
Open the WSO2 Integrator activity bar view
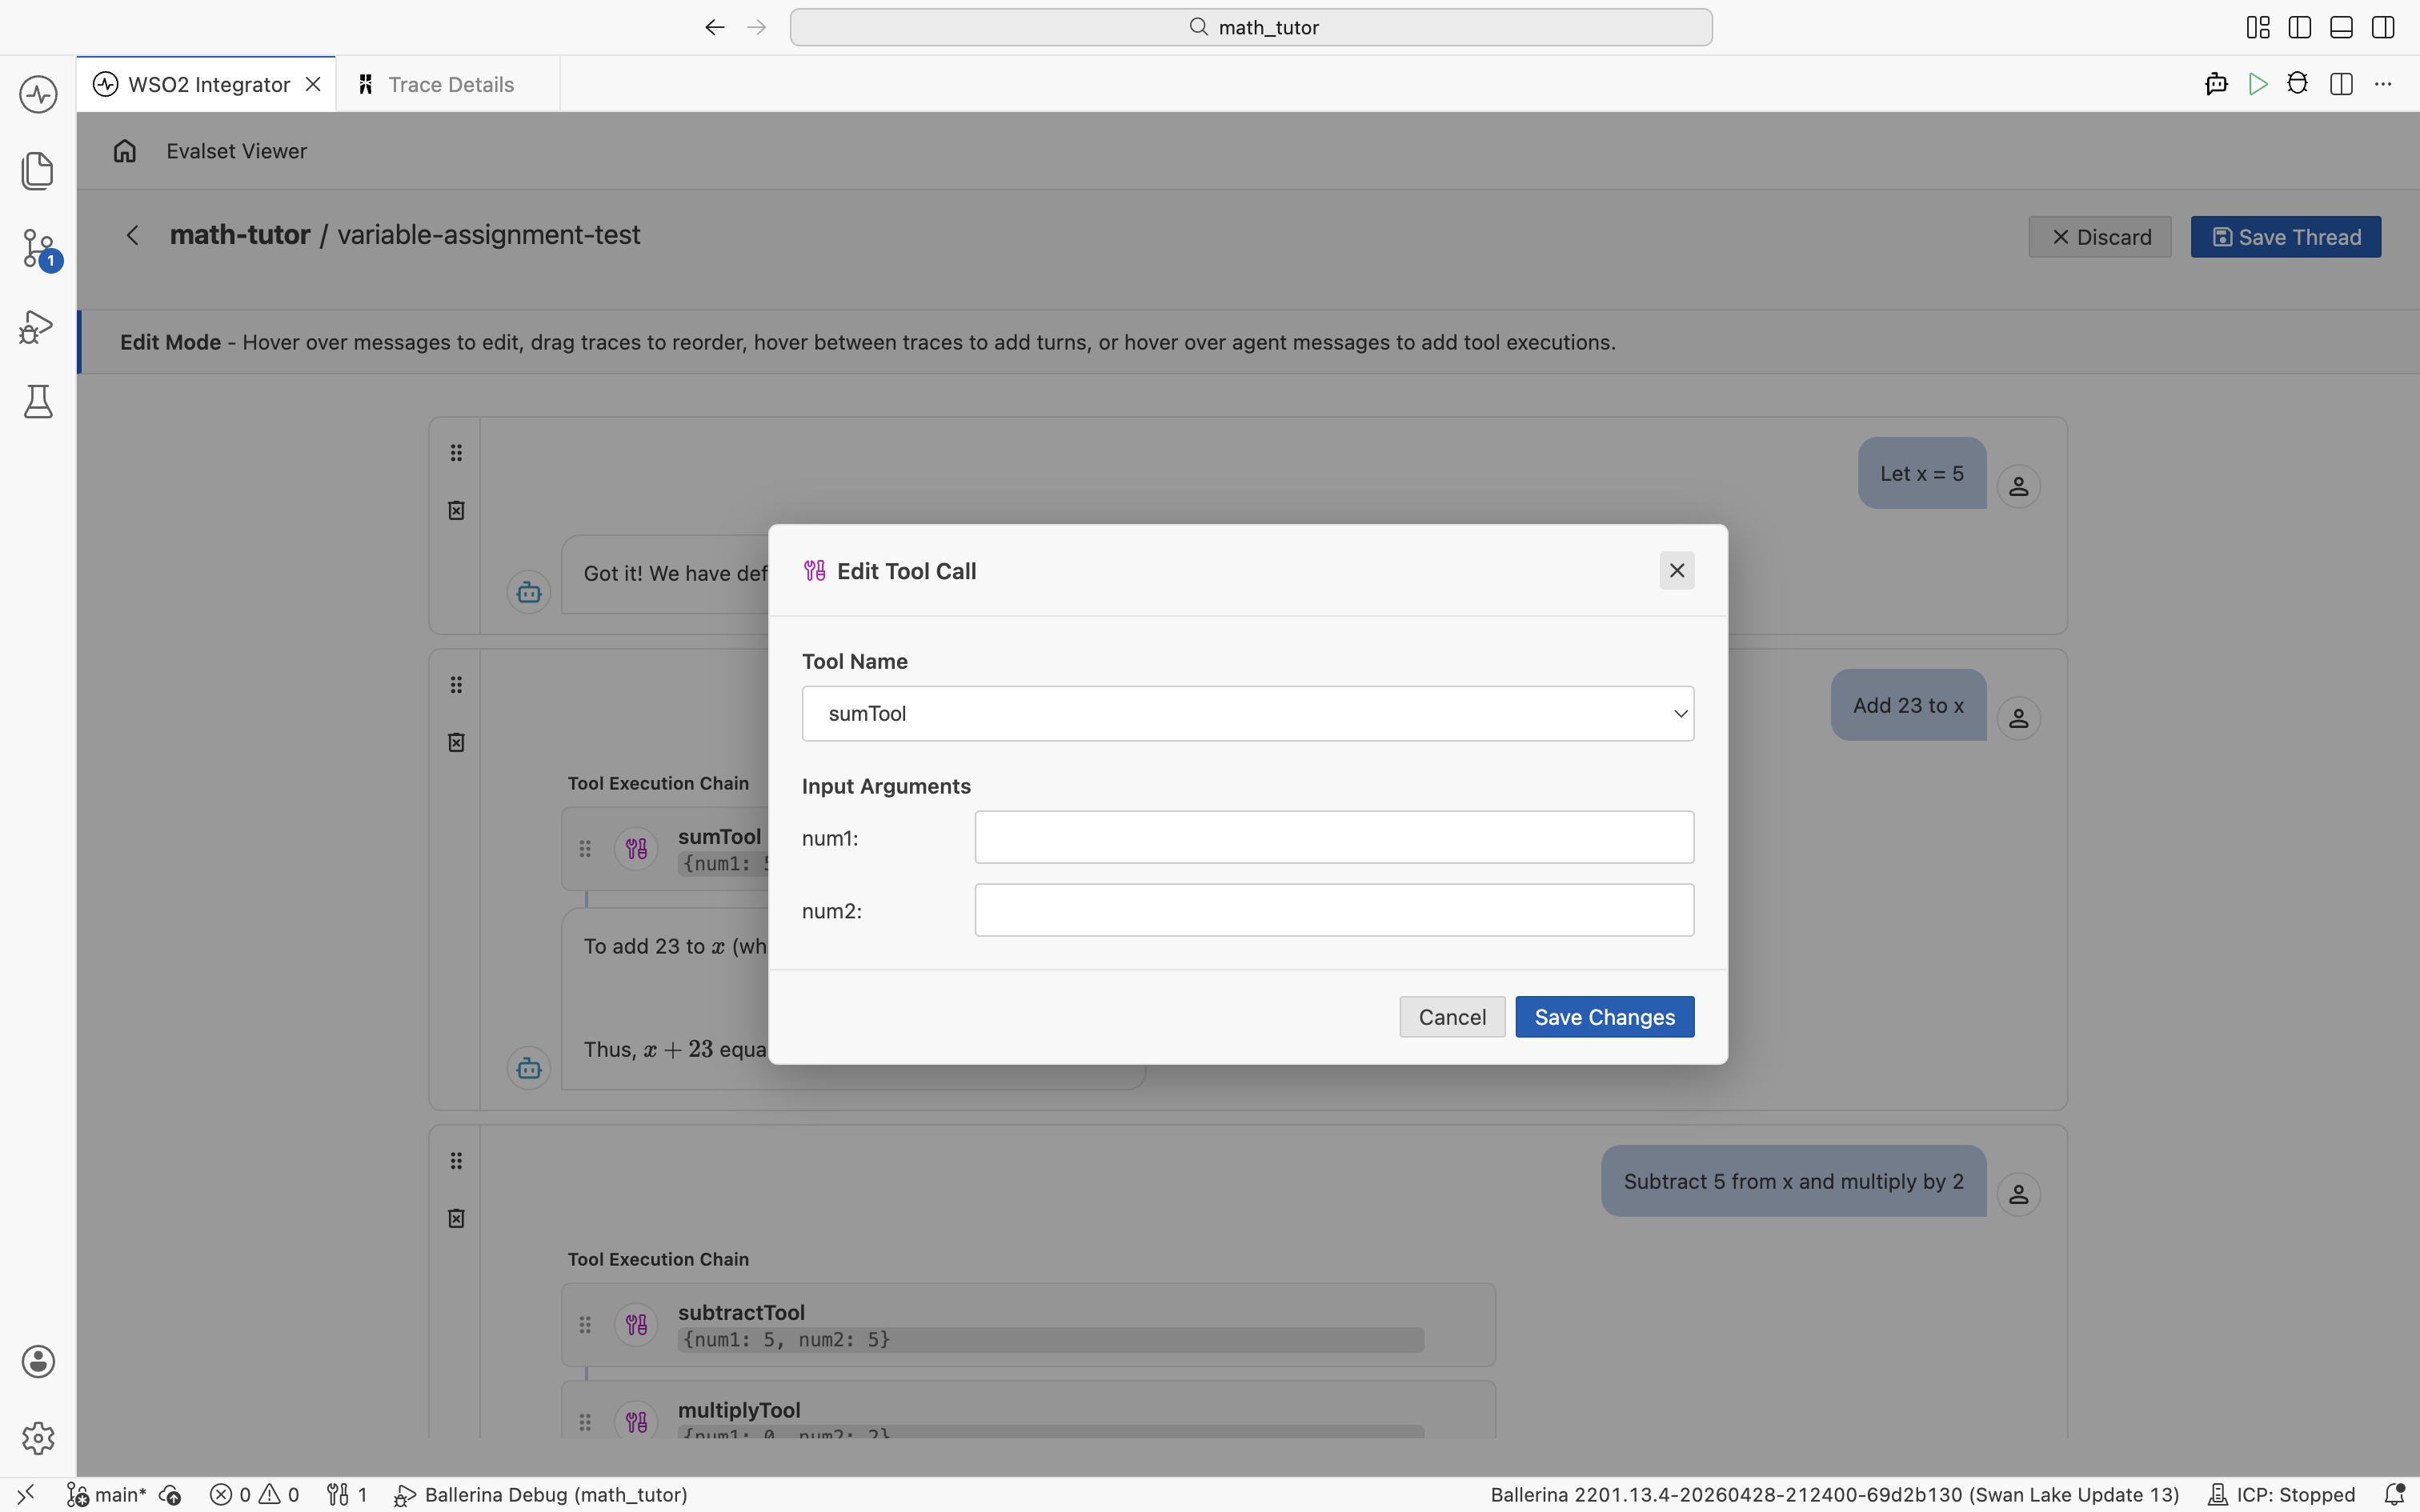point(38,95)
